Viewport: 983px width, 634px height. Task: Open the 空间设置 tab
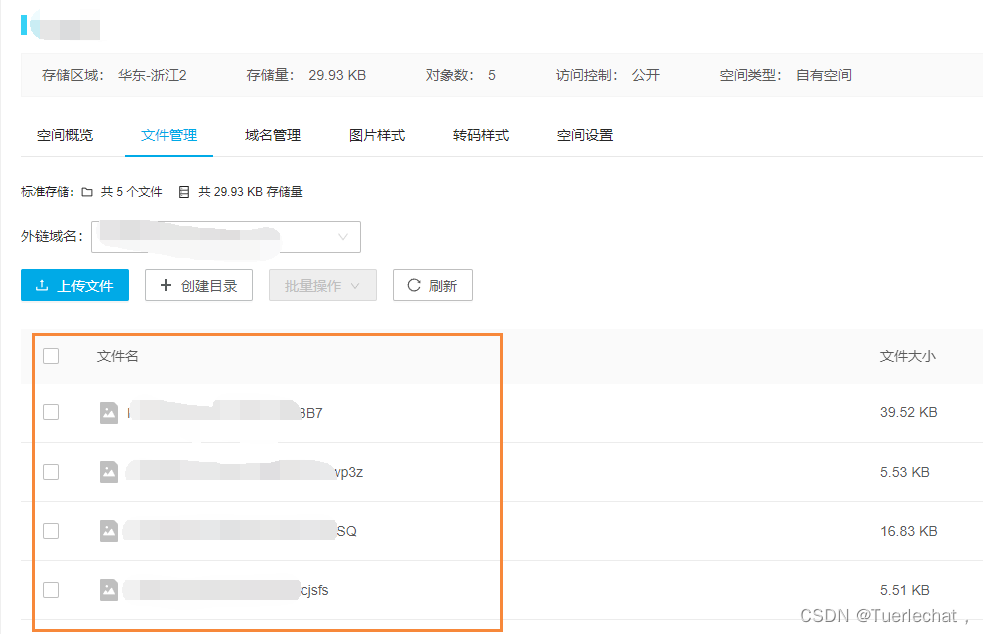(585, 135)
